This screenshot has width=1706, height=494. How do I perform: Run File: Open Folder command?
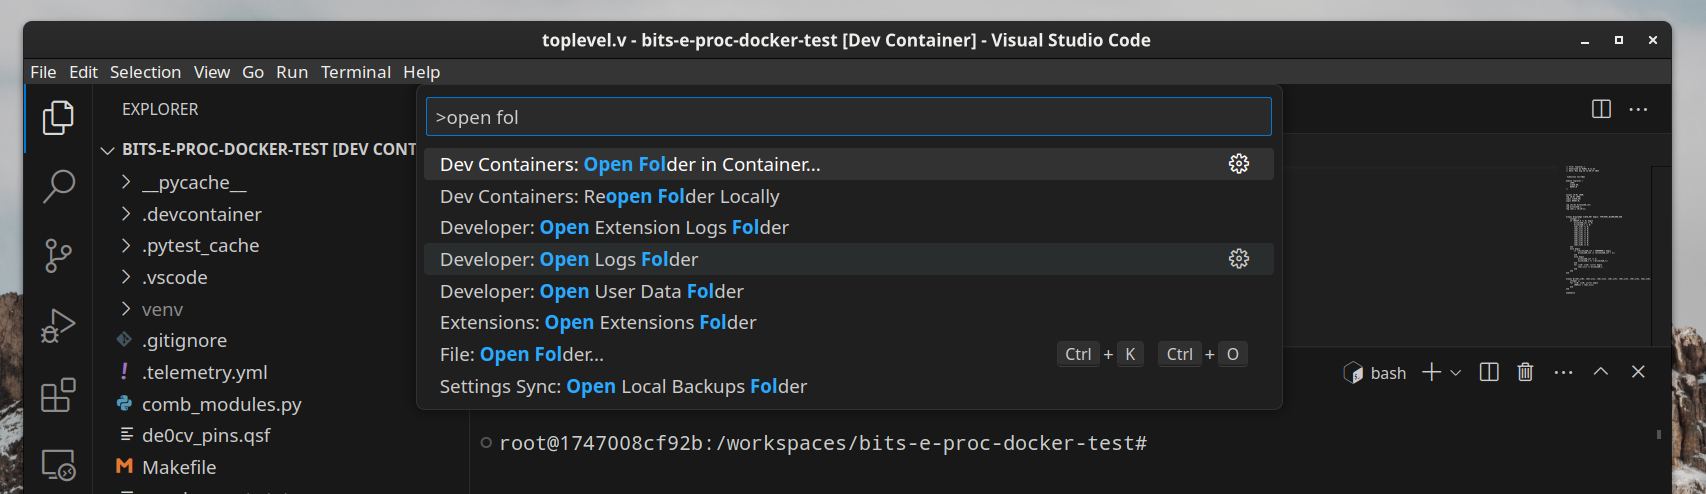pos(849,354)
